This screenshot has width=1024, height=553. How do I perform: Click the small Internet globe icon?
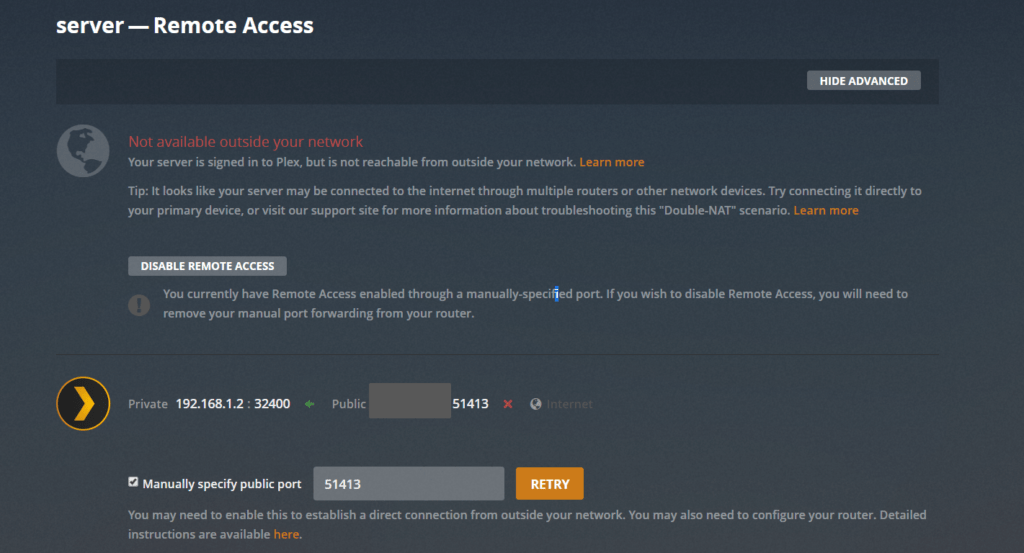[536, 404]
